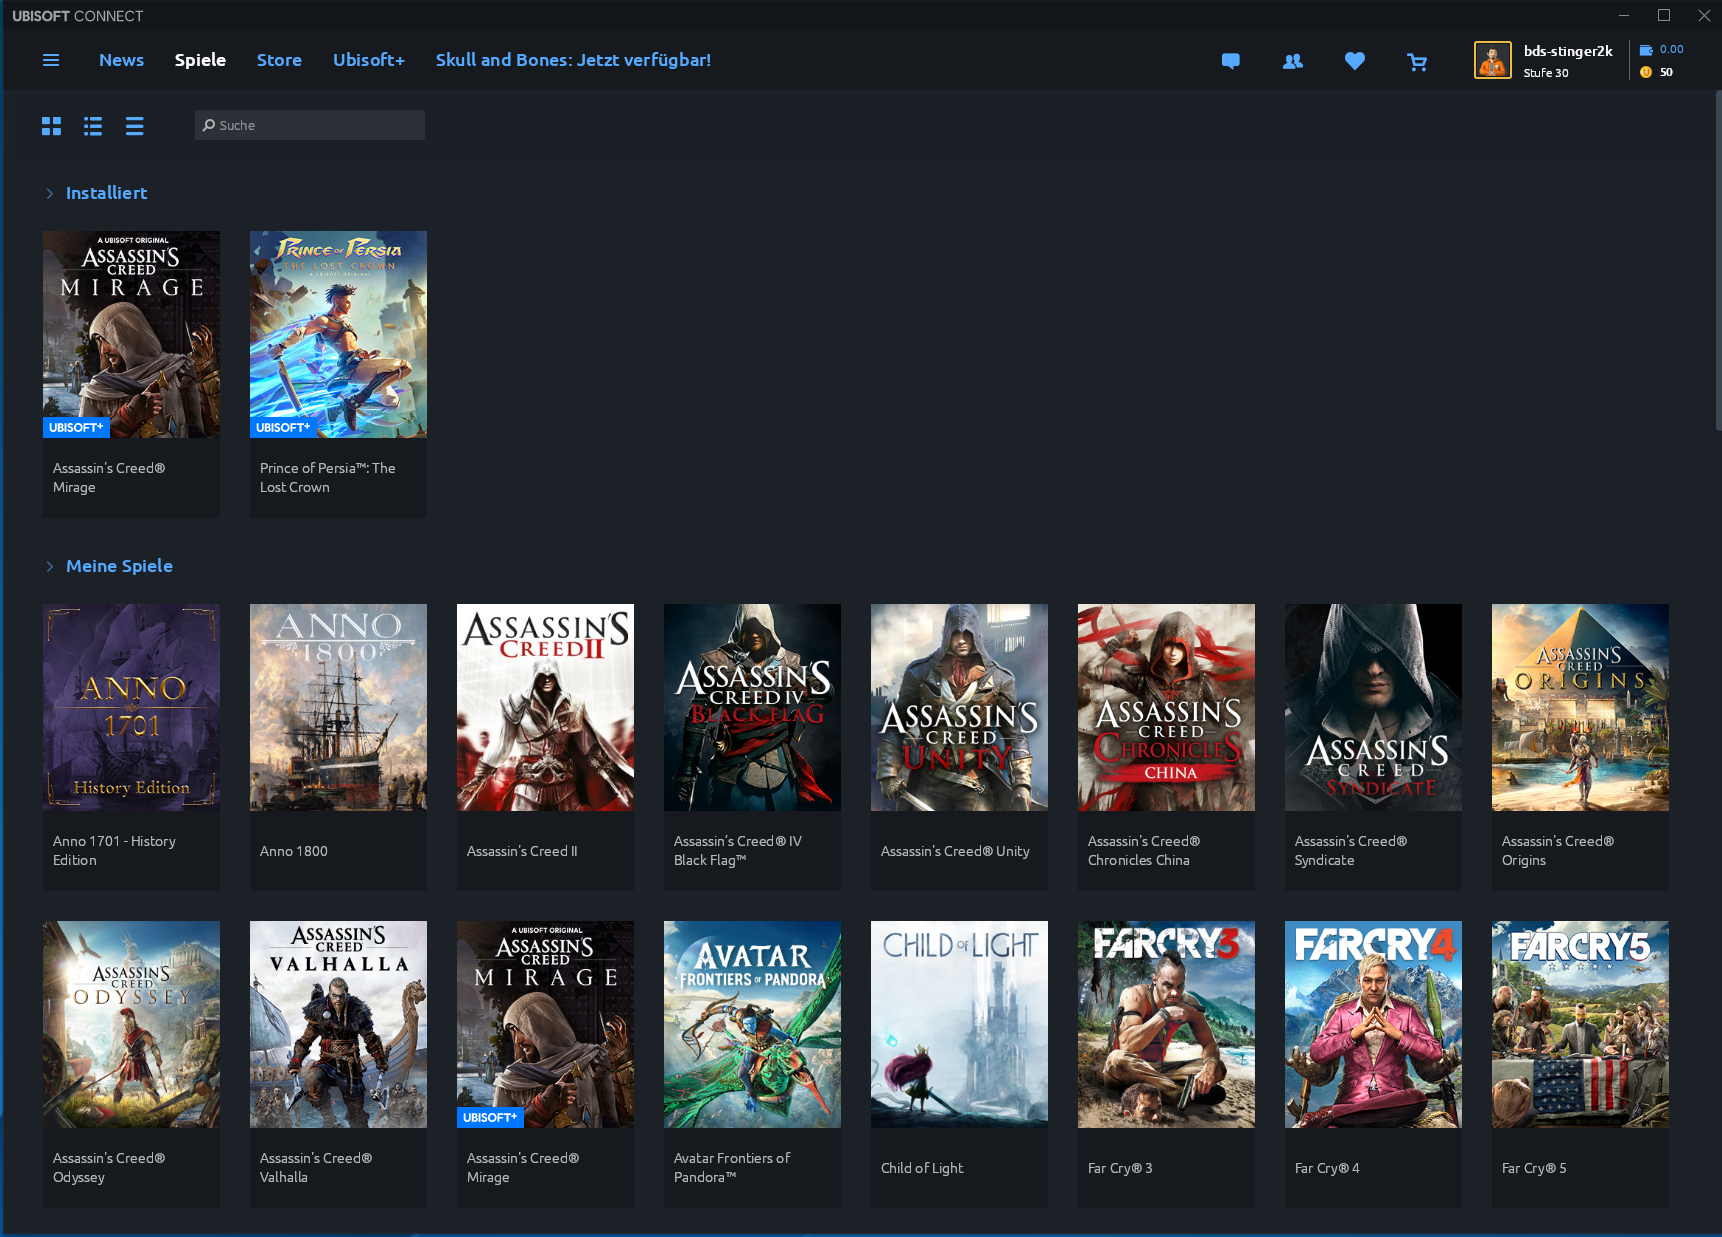Click the Meine Spiele section heading
Screen dimensions: 1722x1237
pos(119,566)
